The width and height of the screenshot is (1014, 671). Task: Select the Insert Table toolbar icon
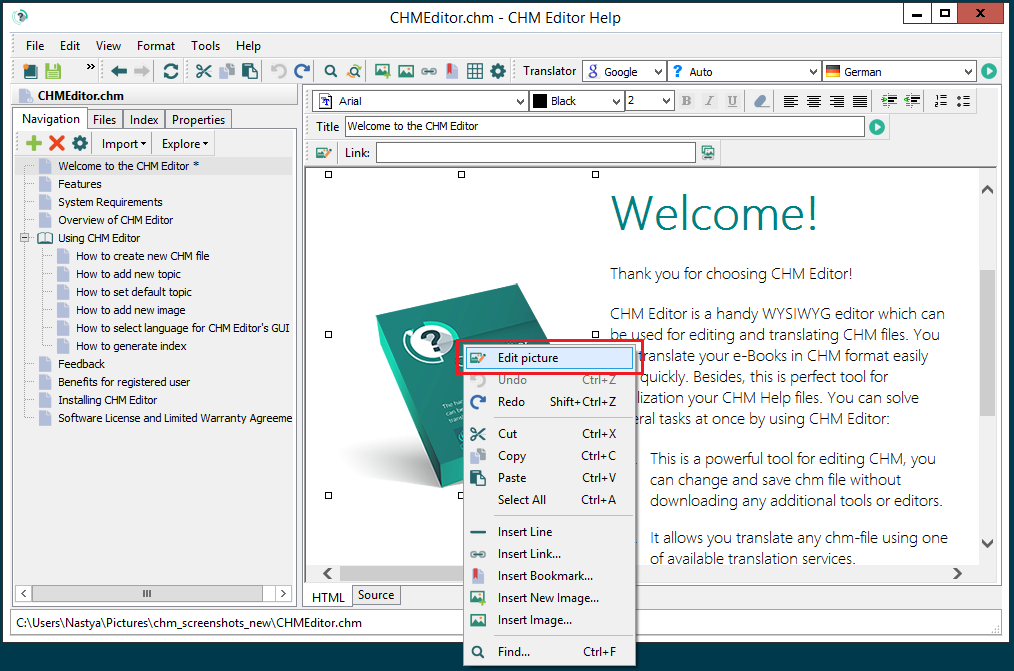click(x=474, y=71)
